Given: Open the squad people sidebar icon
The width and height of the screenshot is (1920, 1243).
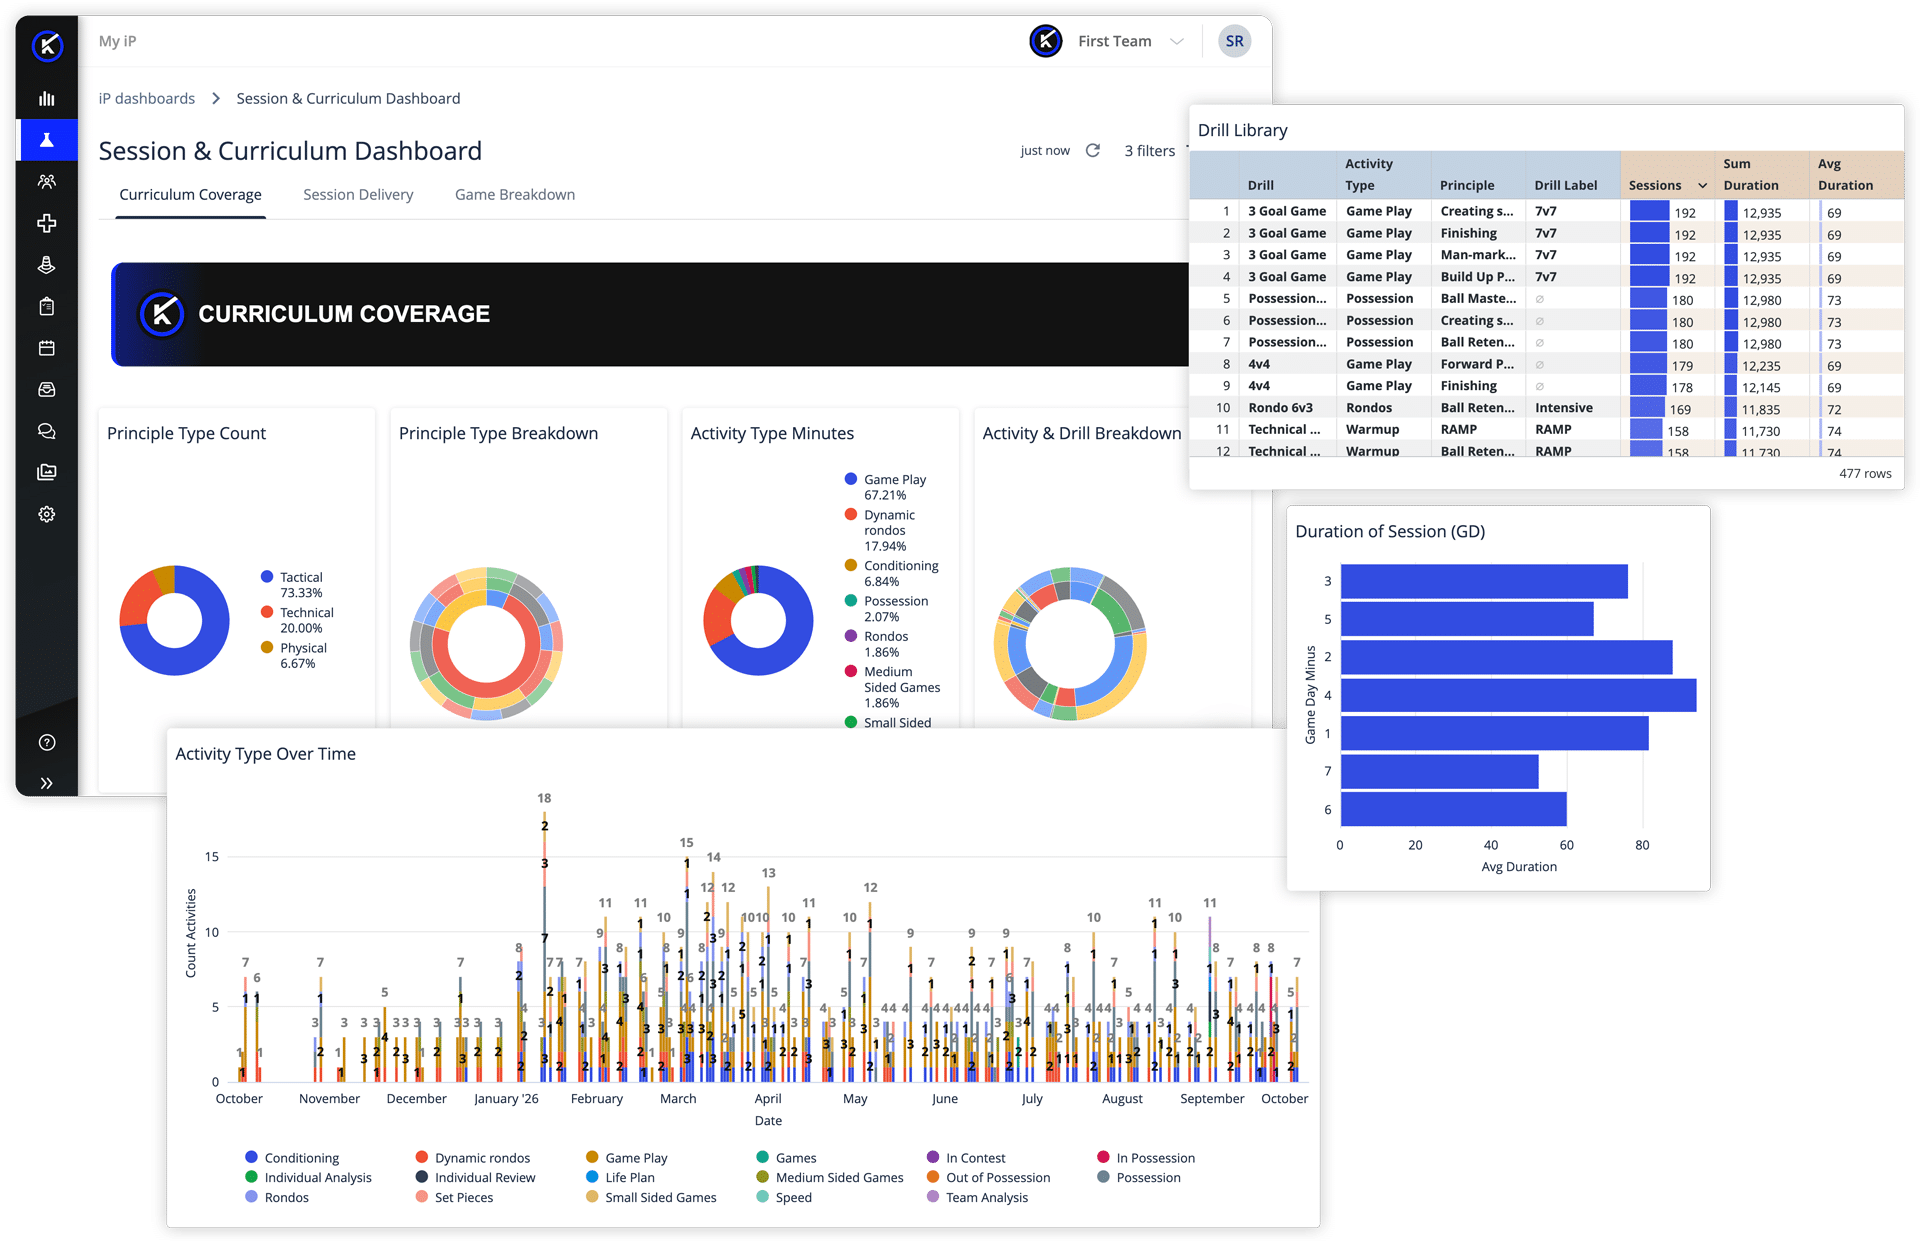Looking at the screenshot, I should 46,182.
